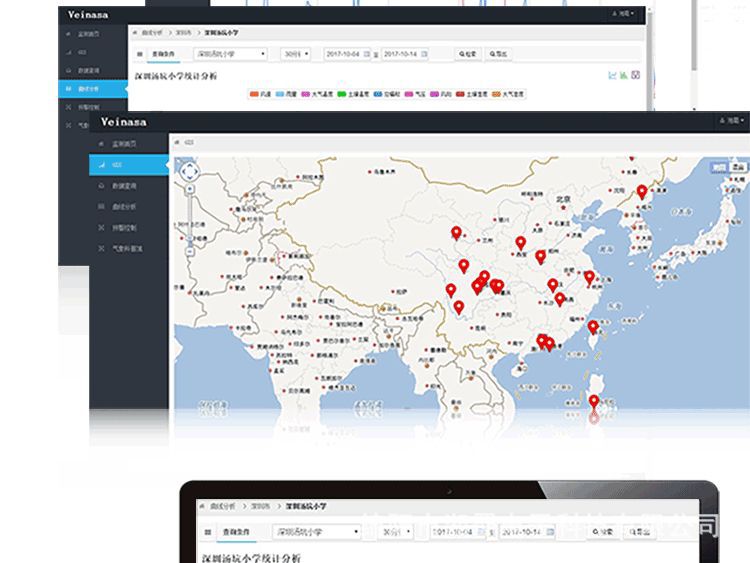
Task: Click the search button in top analysis window
Action: pos(468,54)
